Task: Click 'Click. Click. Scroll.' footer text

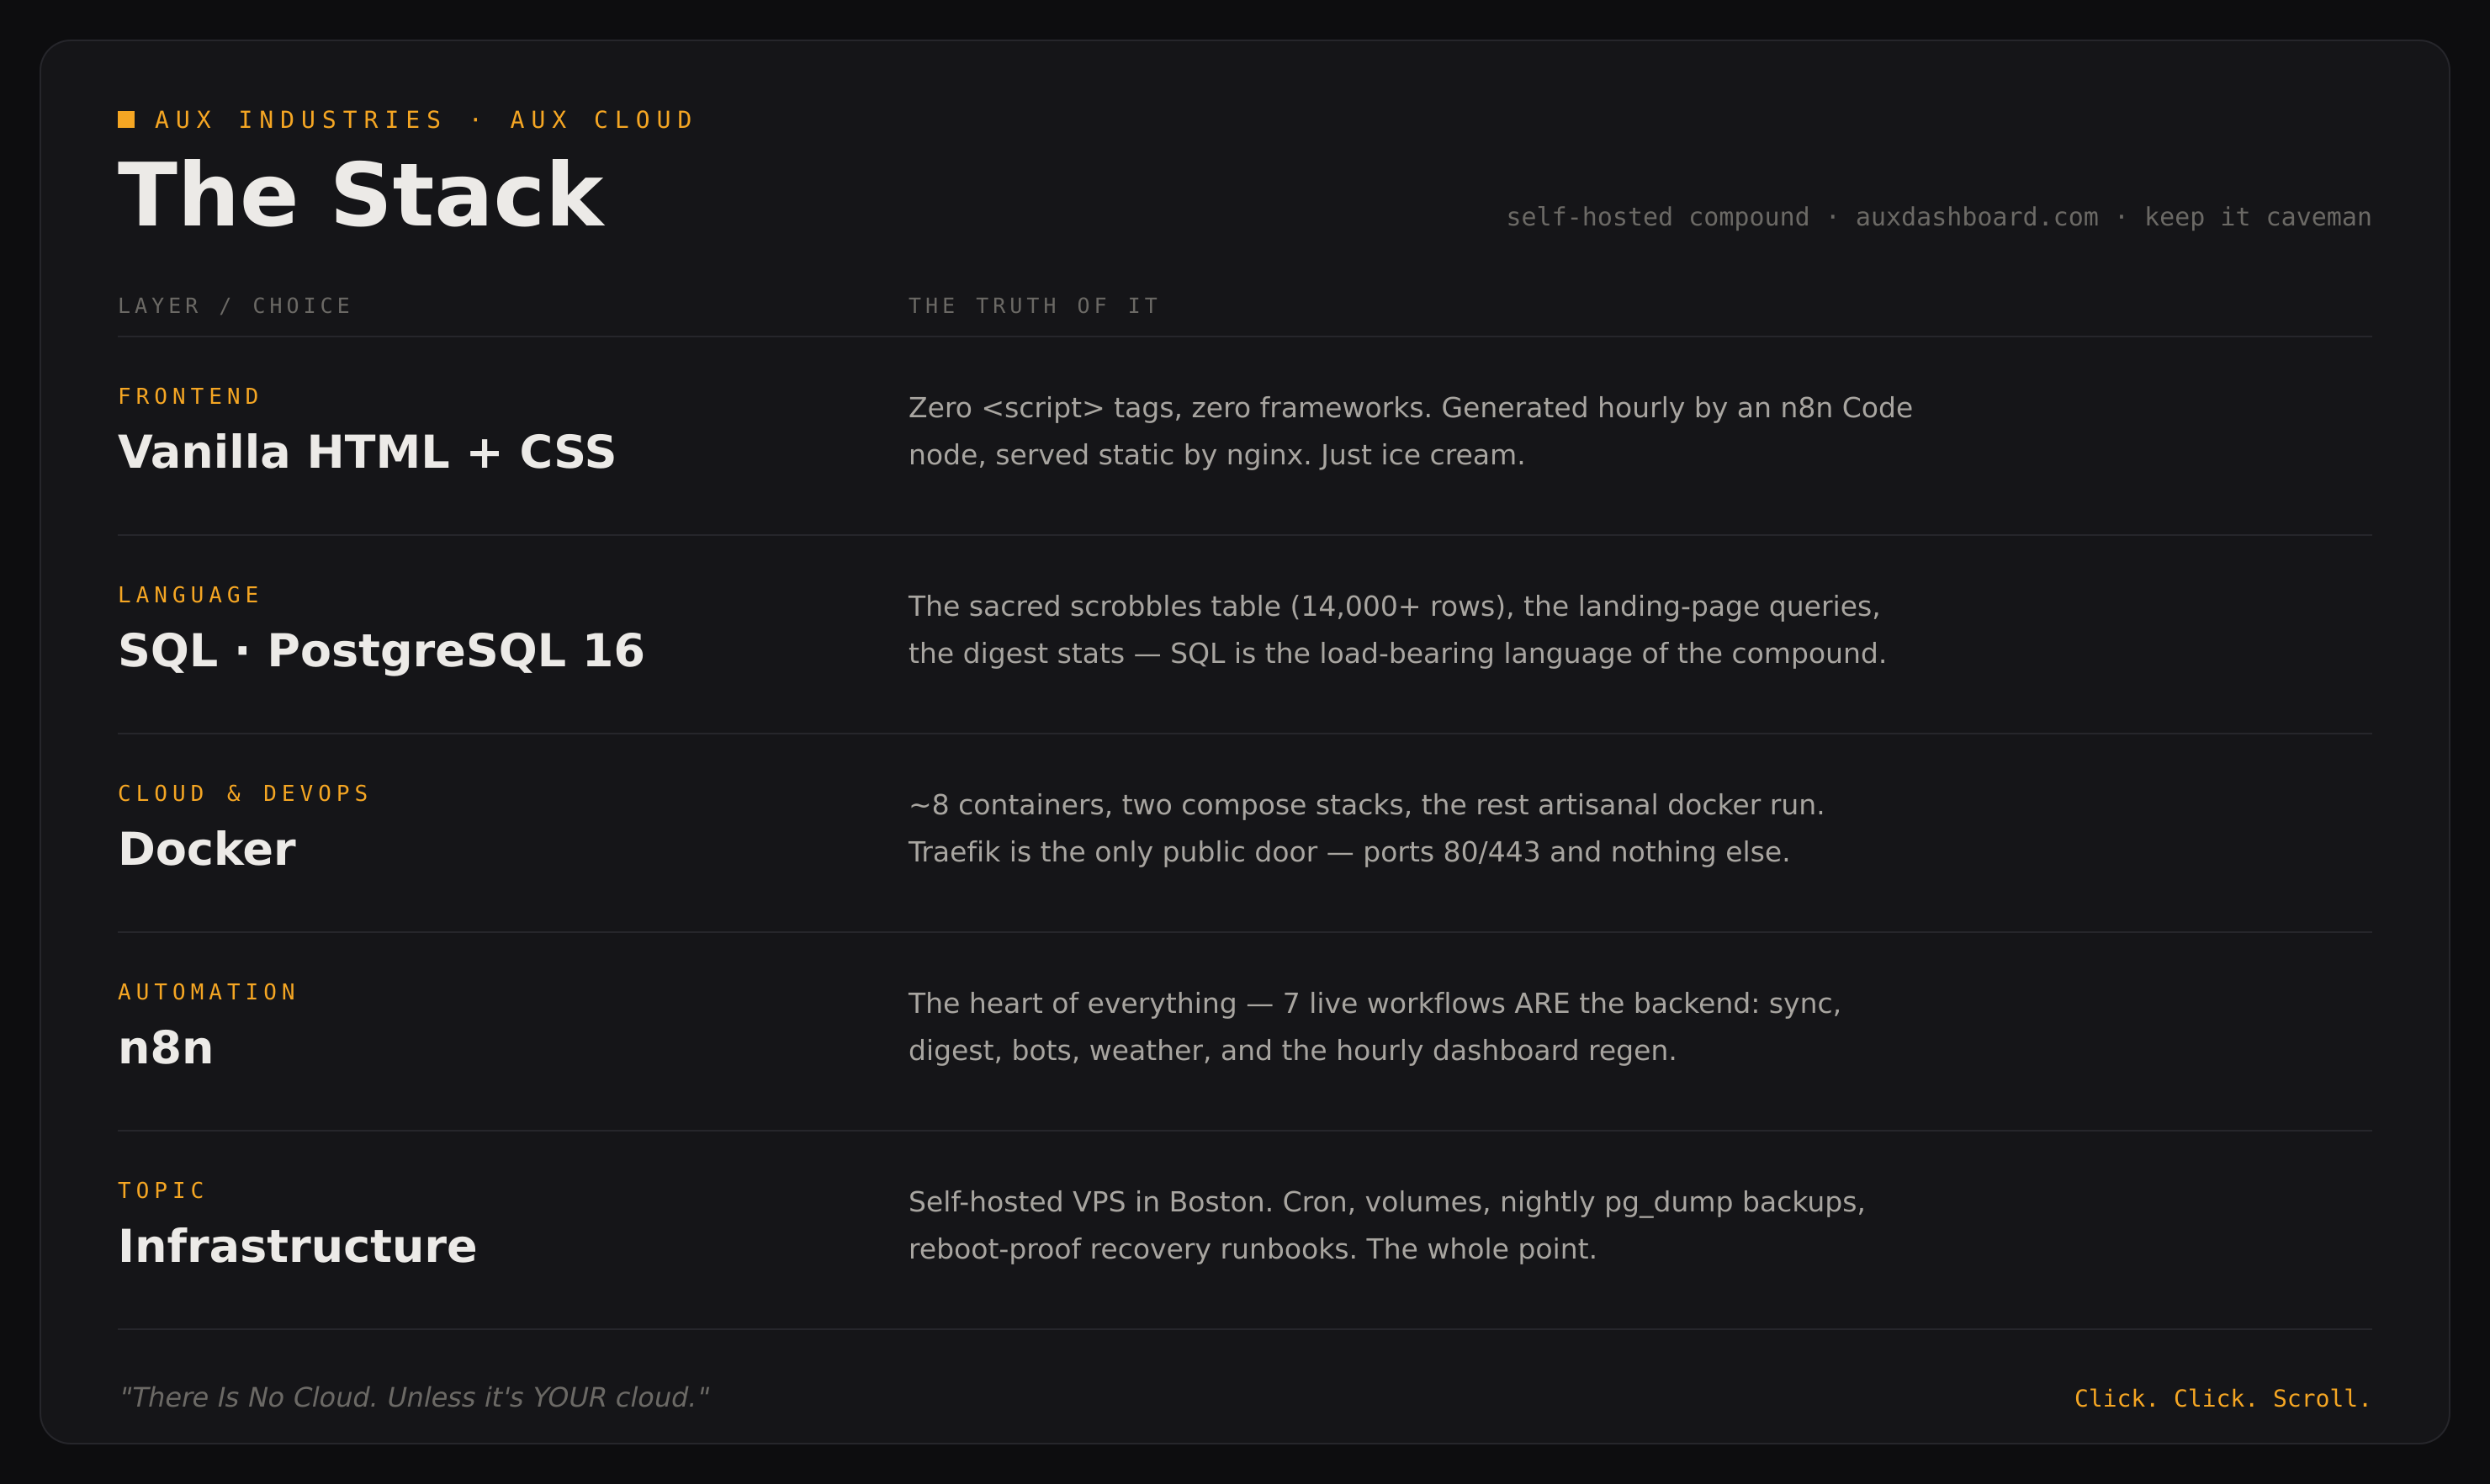Action: (2222, 1398)
